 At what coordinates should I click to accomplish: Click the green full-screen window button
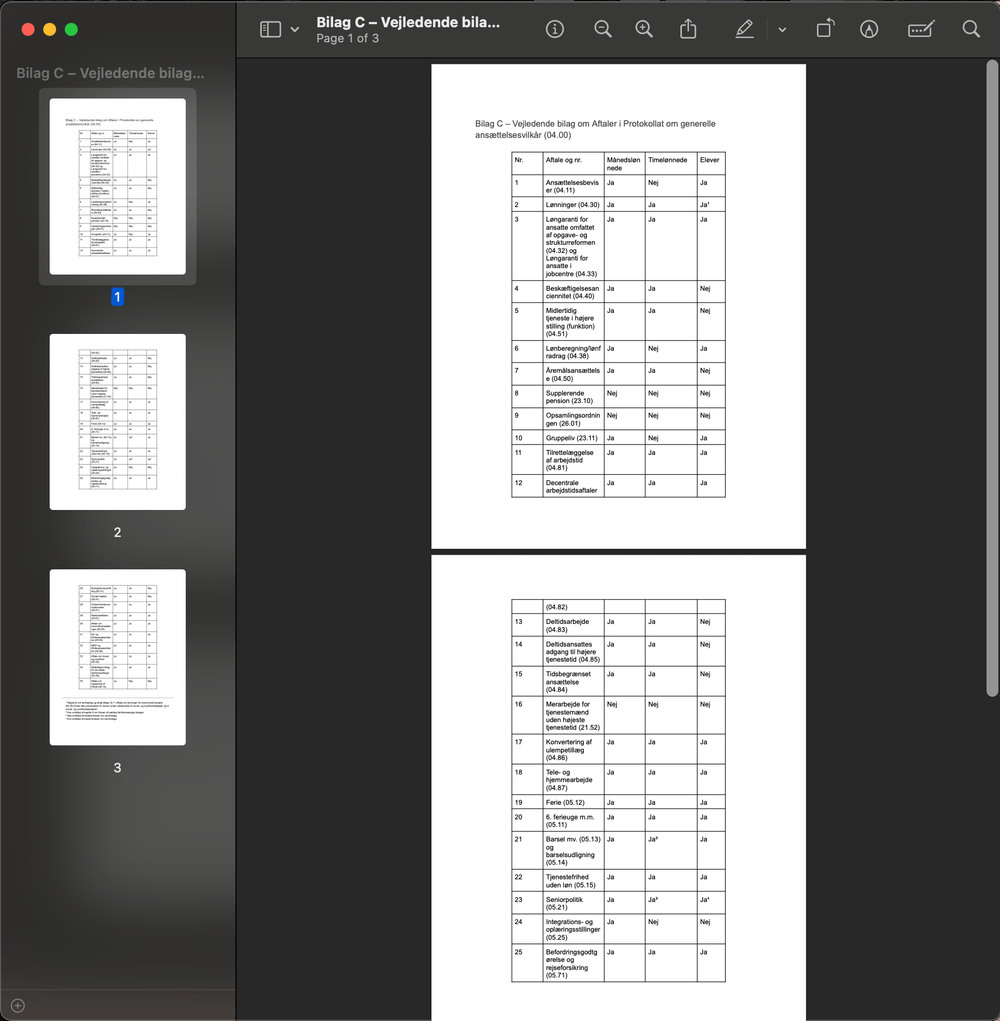(71, 30)
